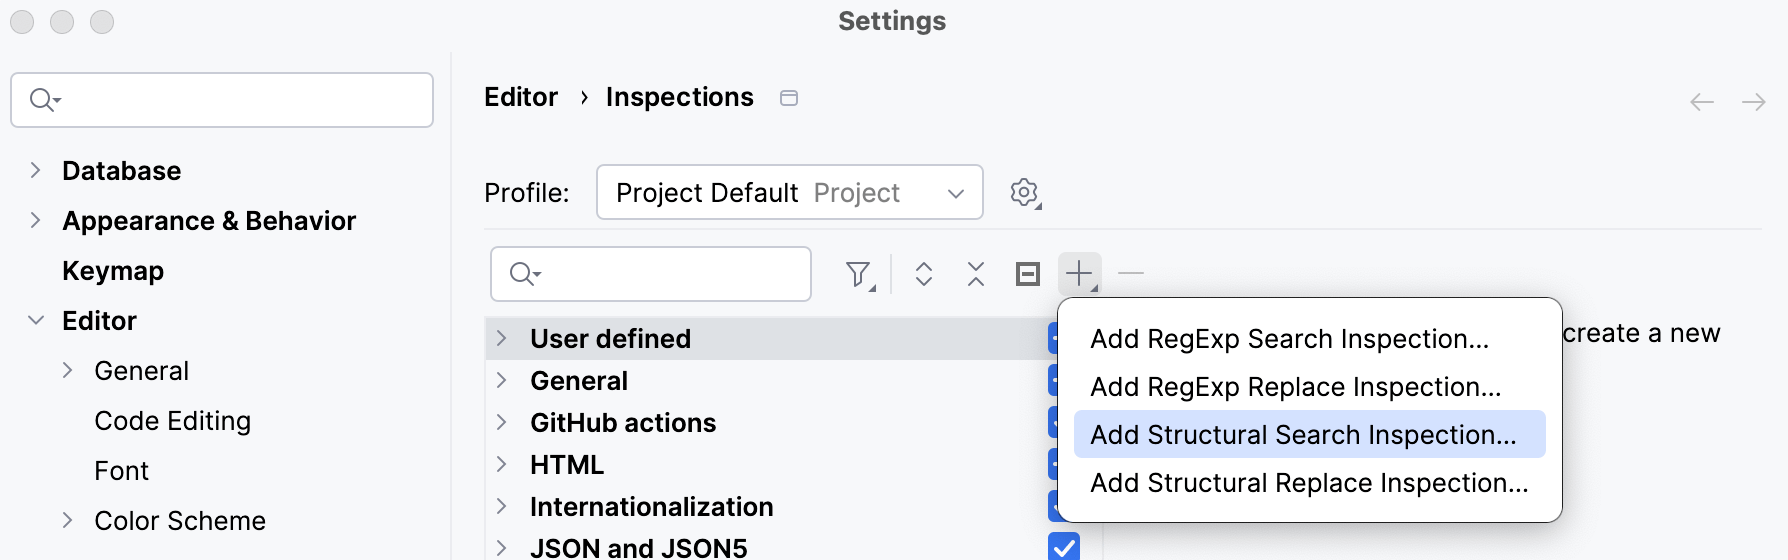Screen dimensions: 1788x560
Task: Collapse the Editor settings section
Action: 36,321
